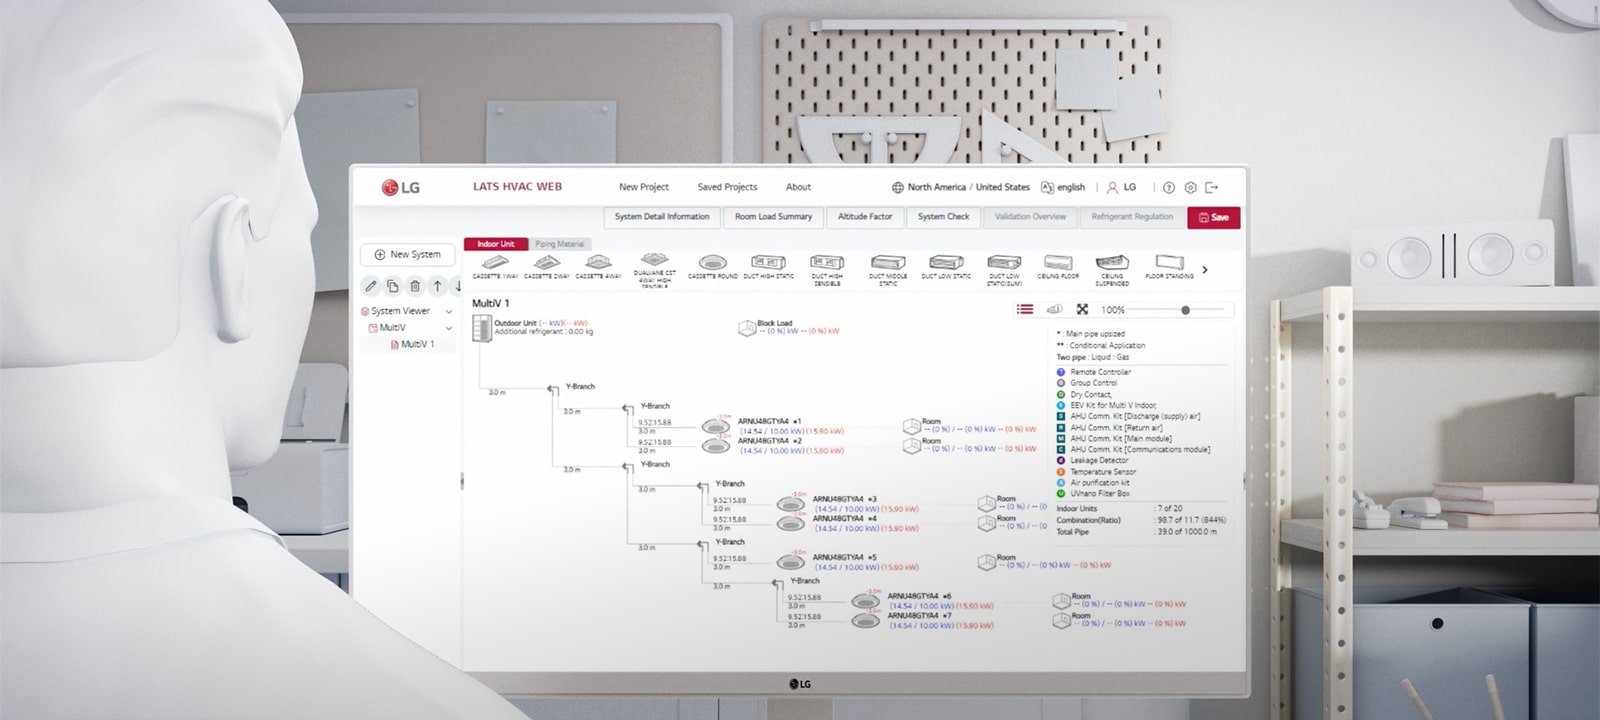Viewport: 1600px width, 720px height.
Task: Open the New Project menu
Action: click(643, 187)
